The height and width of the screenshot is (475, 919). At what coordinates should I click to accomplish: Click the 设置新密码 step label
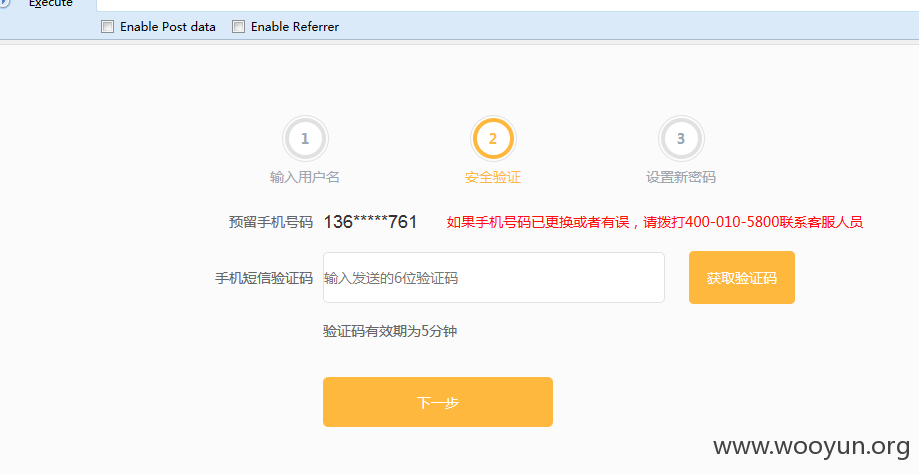681,177
